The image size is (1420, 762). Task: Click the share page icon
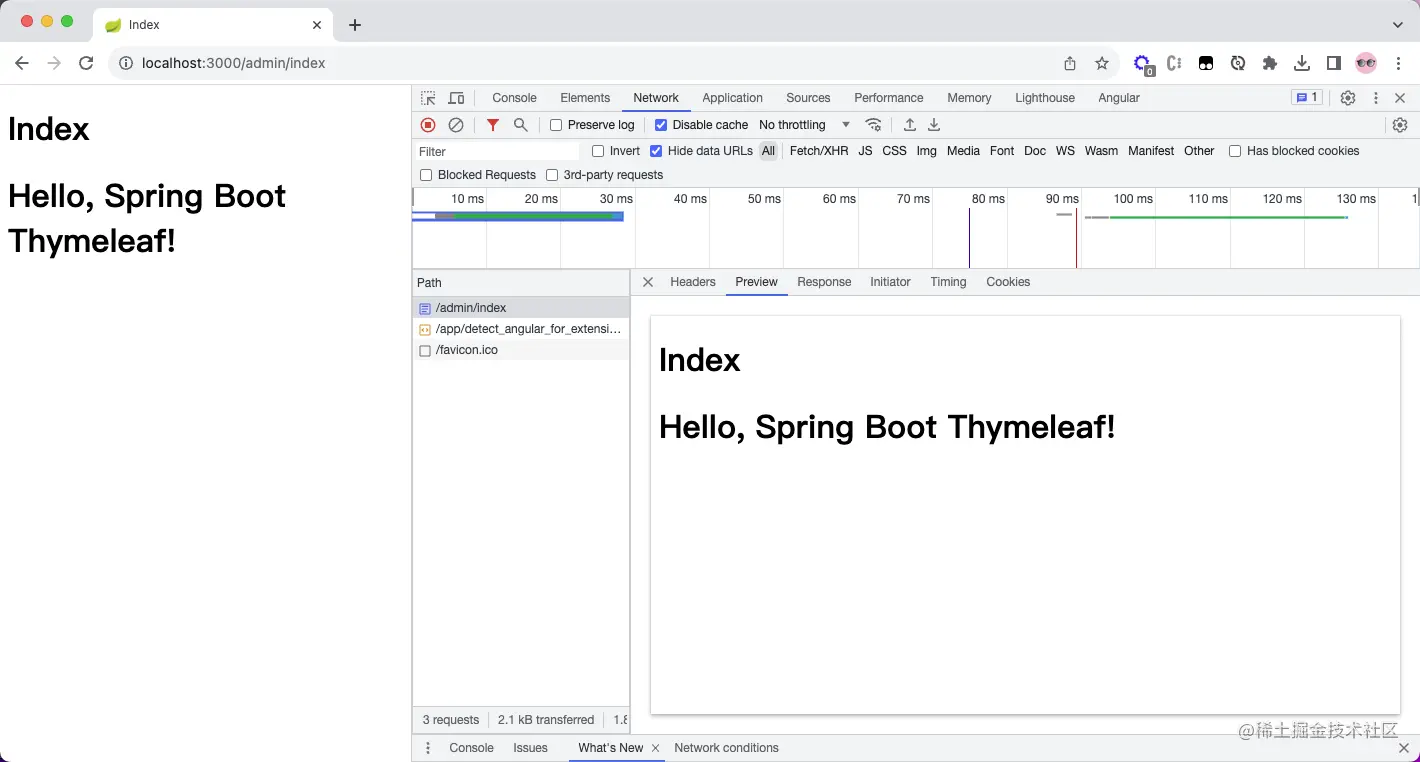[x=1070, y=63]
